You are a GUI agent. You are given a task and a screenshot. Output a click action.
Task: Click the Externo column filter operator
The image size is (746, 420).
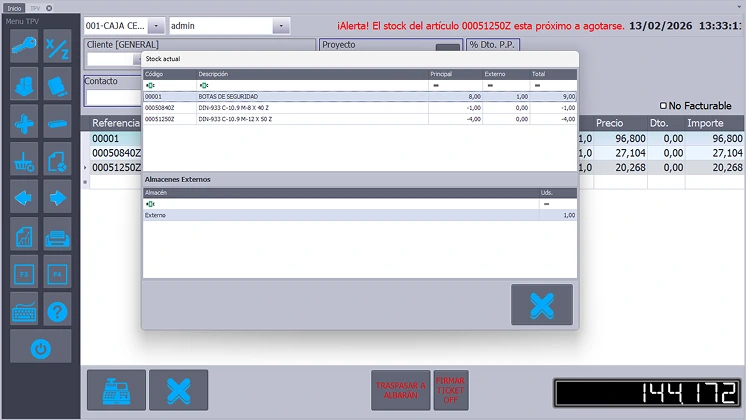490,85
